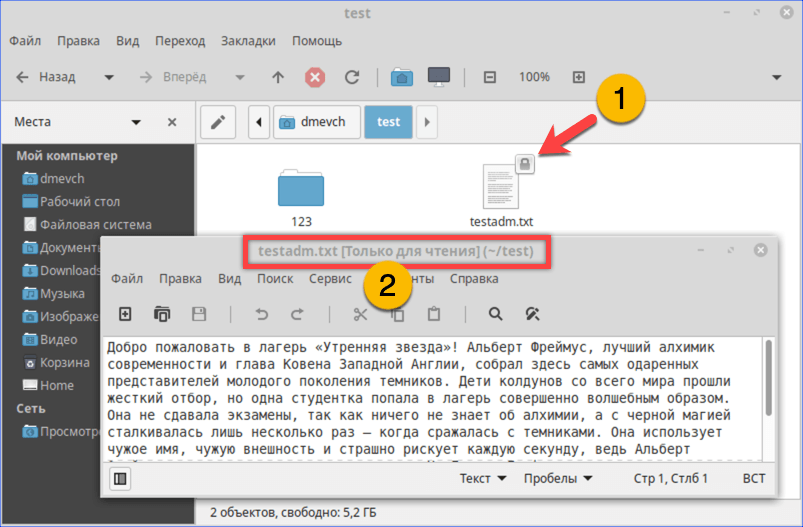
Task: Undo the last edit in the editor
Action: click(262, 314)
